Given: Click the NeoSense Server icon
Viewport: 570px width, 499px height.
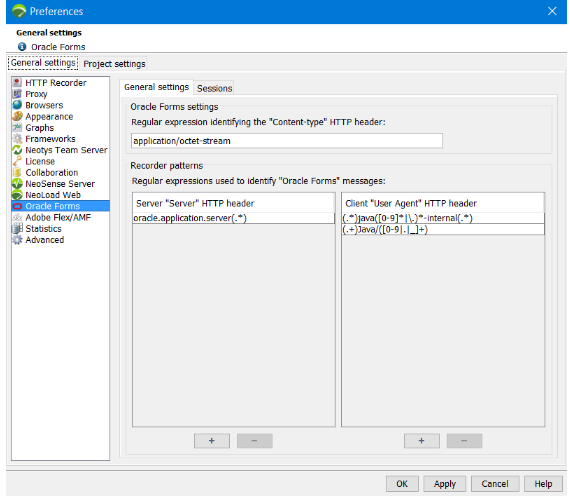Looking at the screenshot, I should point(17,184).
